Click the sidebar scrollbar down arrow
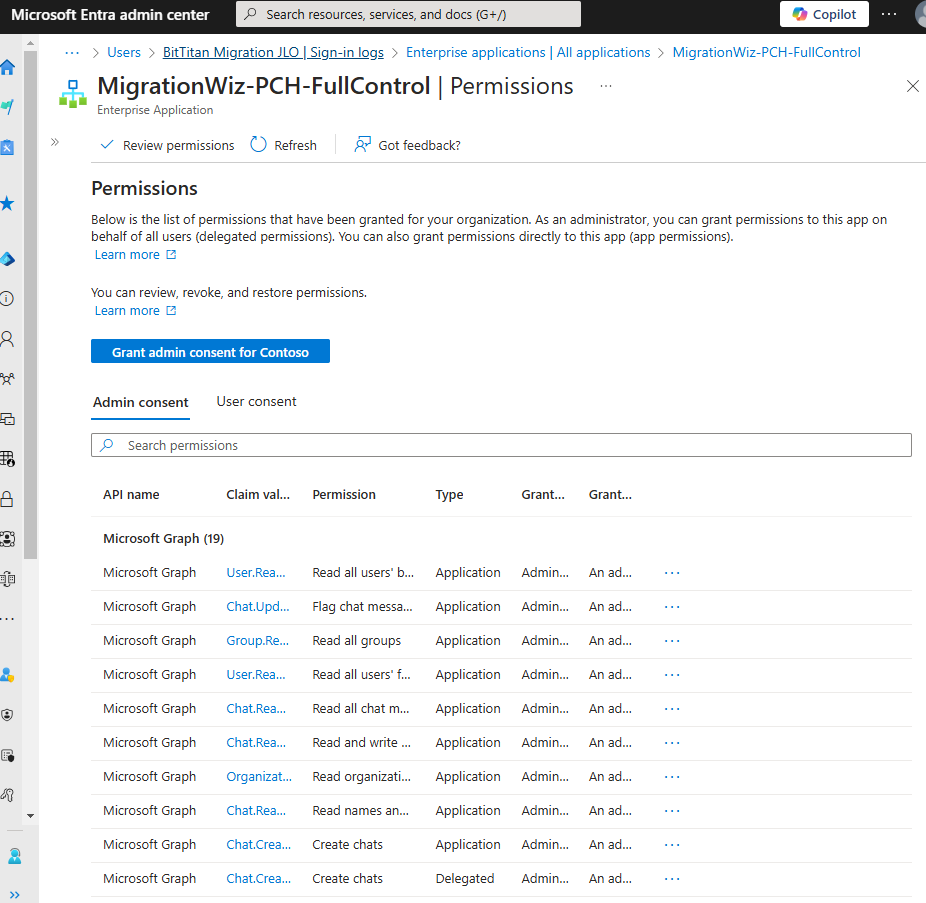Screen dimensions: 926x903 [31, 816]
